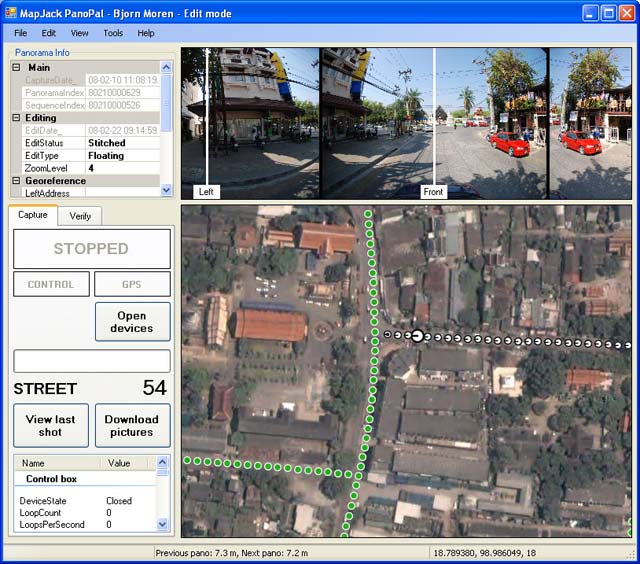Switch to the Verify tab
Screen dimensions: 640x564
point(80,216)
